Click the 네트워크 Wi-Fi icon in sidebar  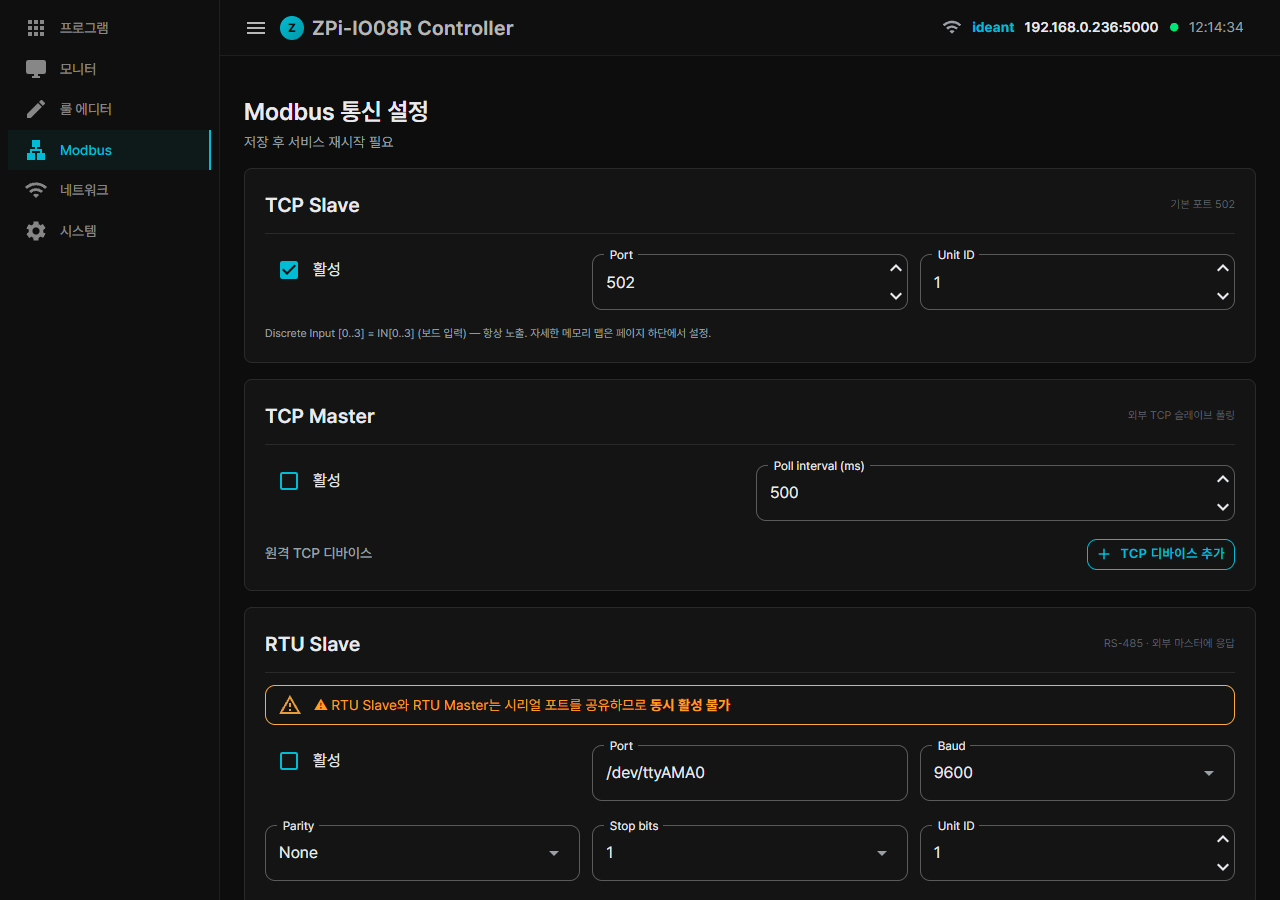coord(36,190)
